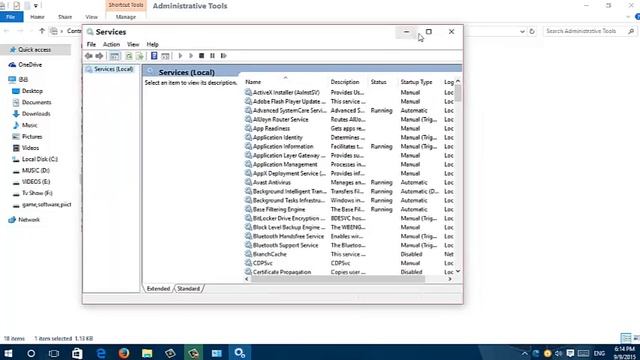640x360 pixels.
Task: Open Share ribbon tab in Explorer window
Action: (x=65, y=17)
